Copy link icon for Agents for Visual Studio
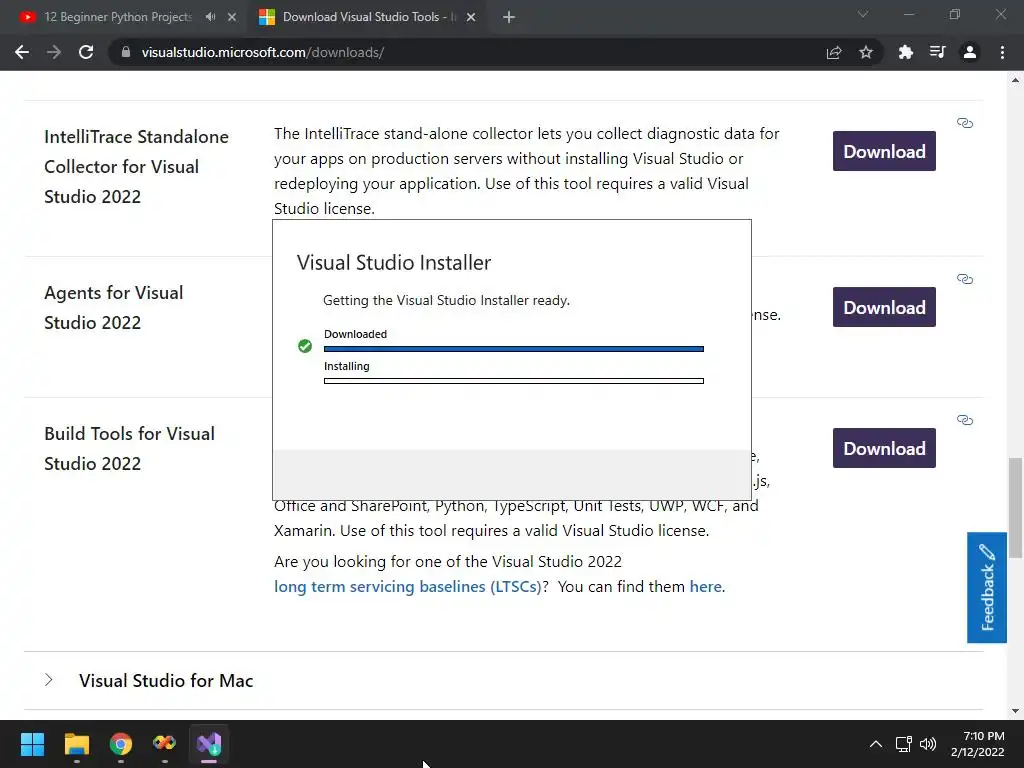Image resolution: width=1024 pixels, height=768 pixels. click(965, 279)
